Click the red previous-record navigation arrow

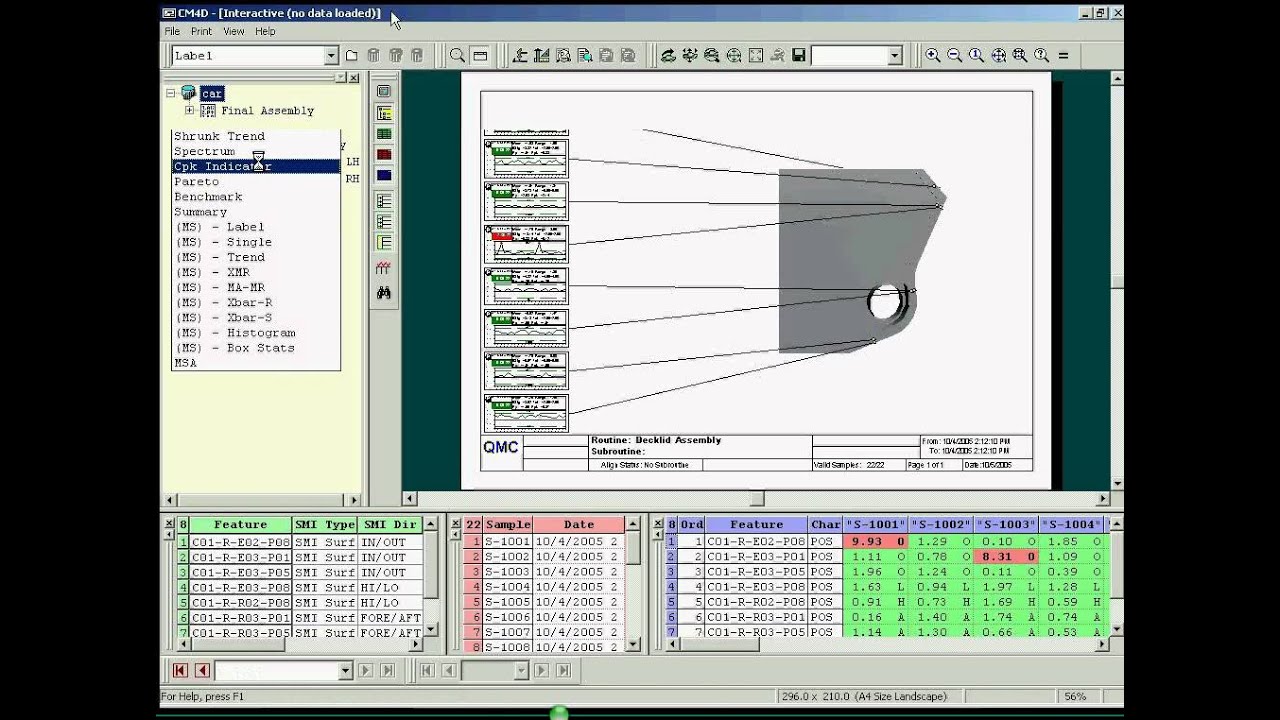[202, 671]
